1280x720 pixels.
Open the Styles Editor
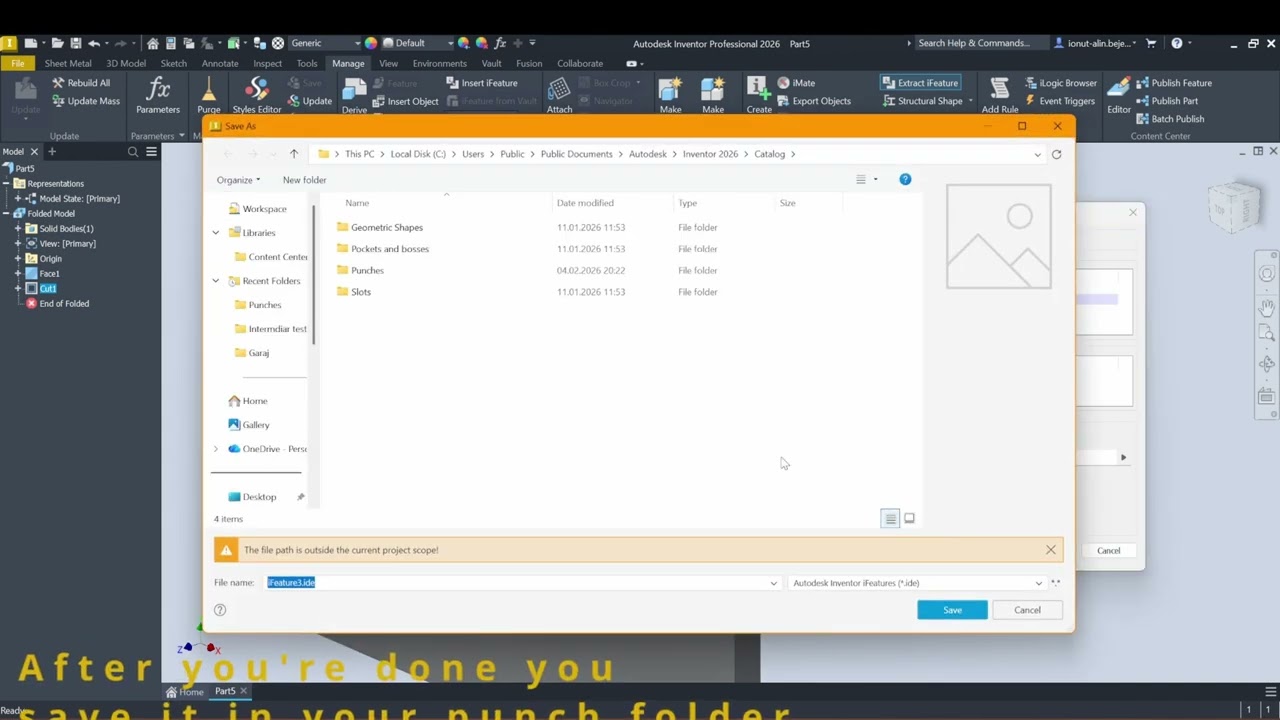(x=257, y=96)
